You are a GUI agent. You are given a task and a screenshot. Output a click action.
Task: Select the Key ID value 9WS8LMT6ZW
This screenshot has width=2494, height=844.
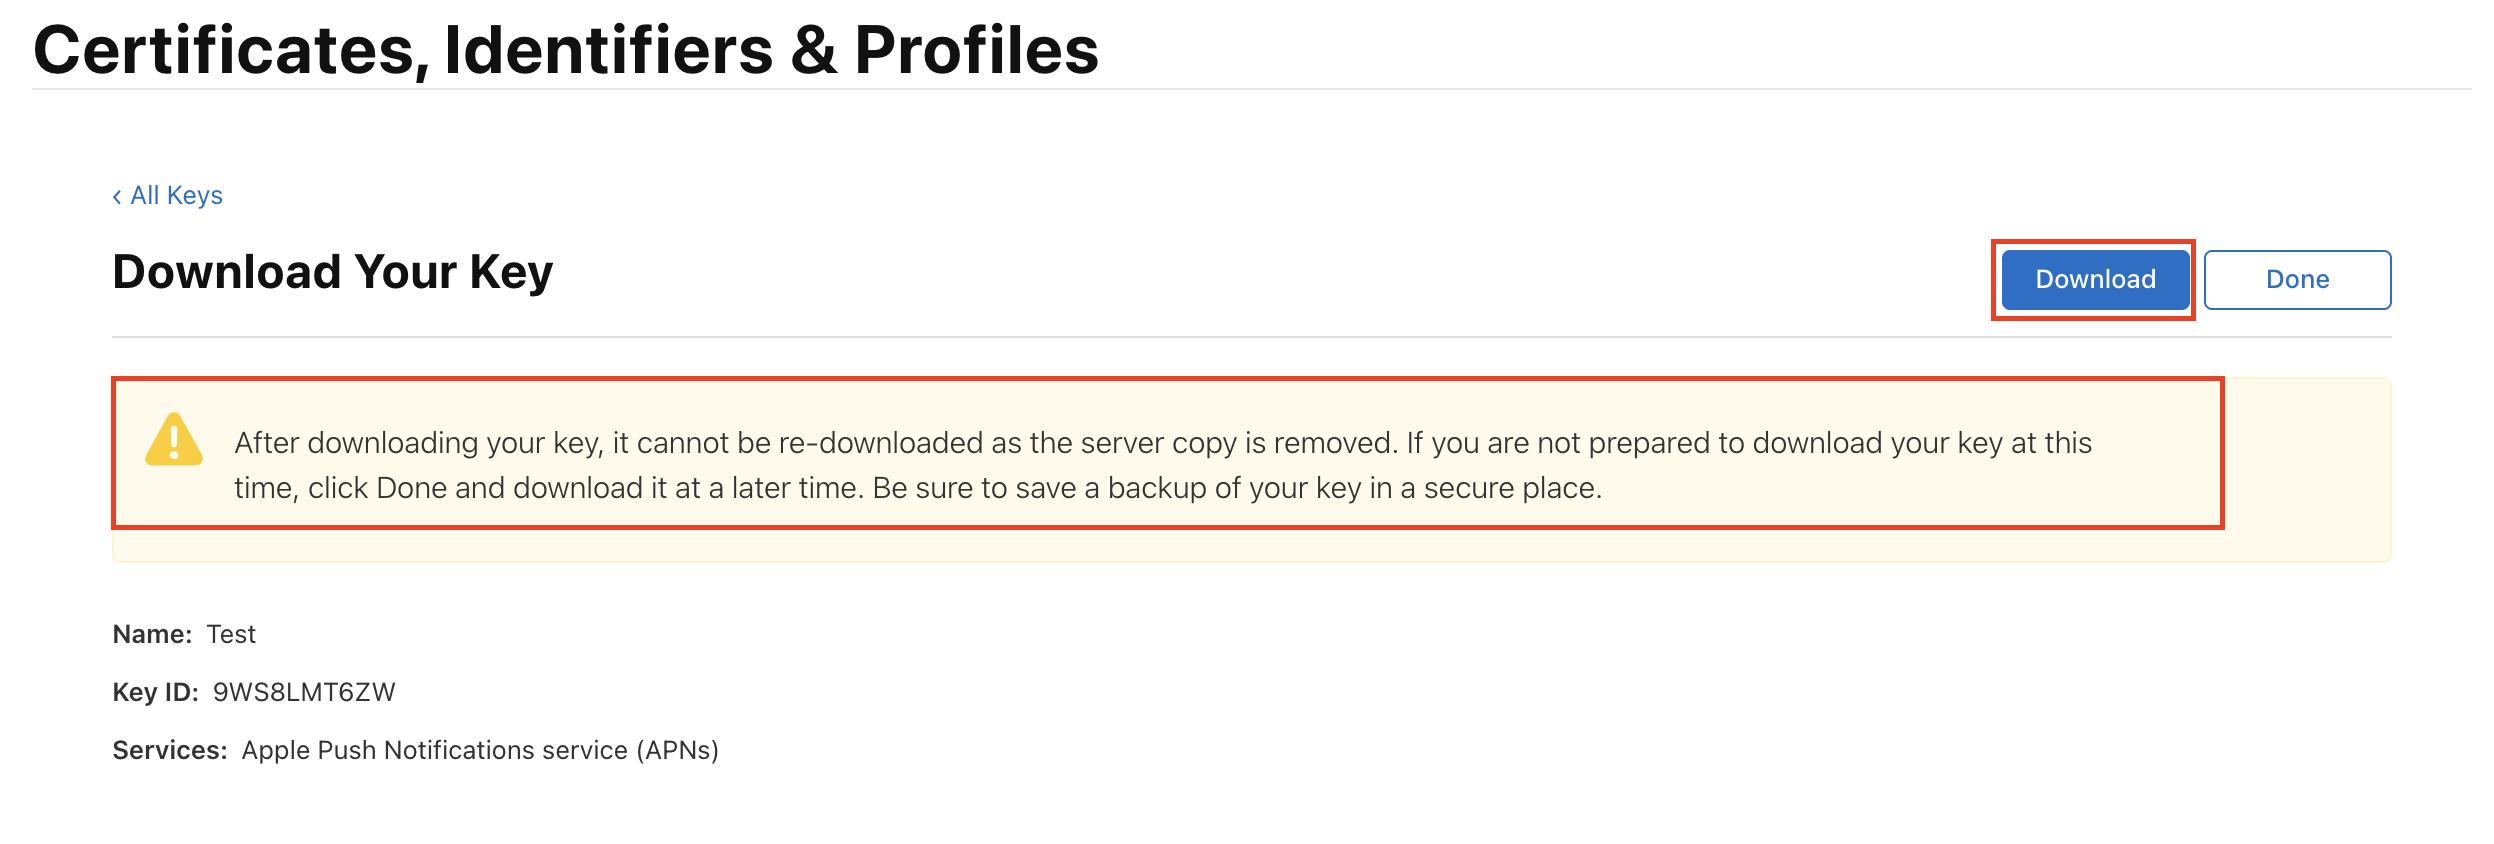(304, 692)
